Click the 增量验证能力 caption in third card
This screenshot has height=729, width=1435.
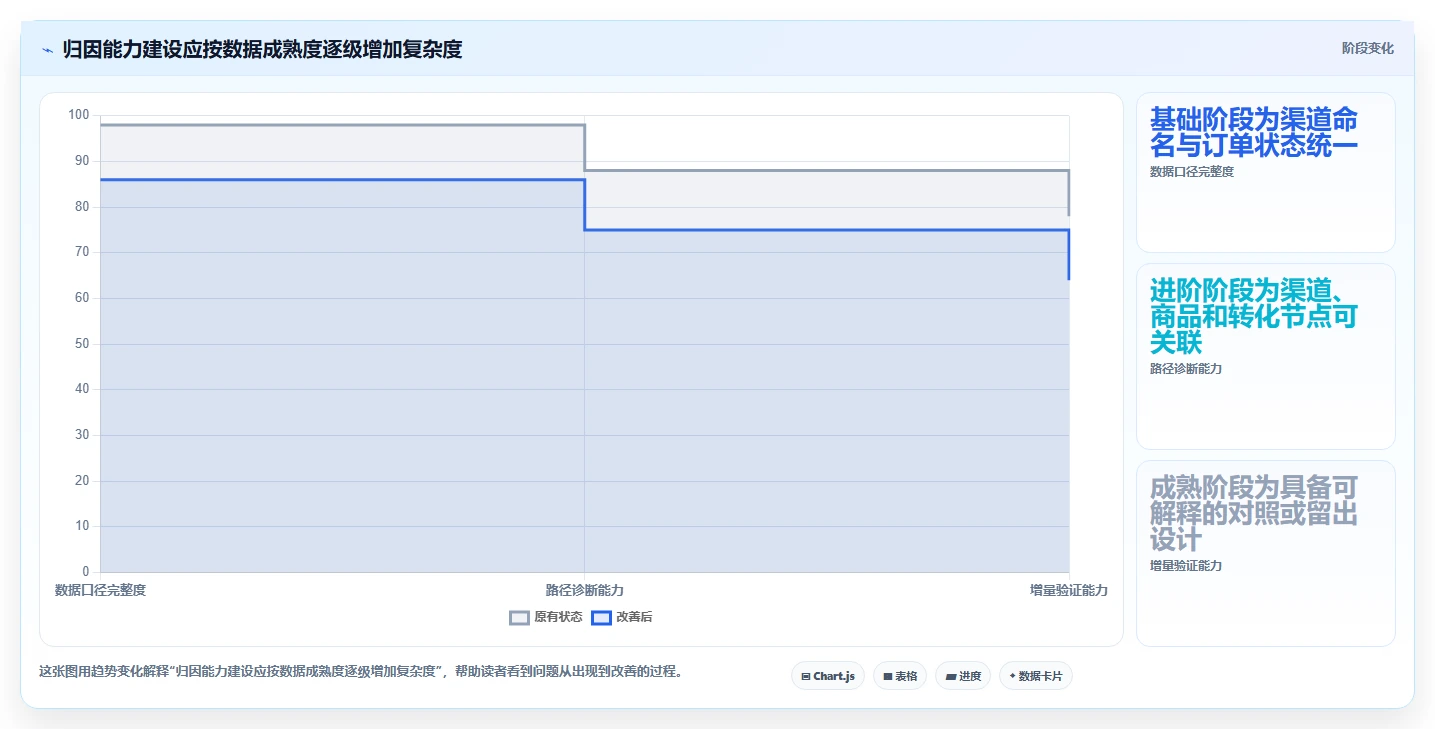coord(1186,566)
